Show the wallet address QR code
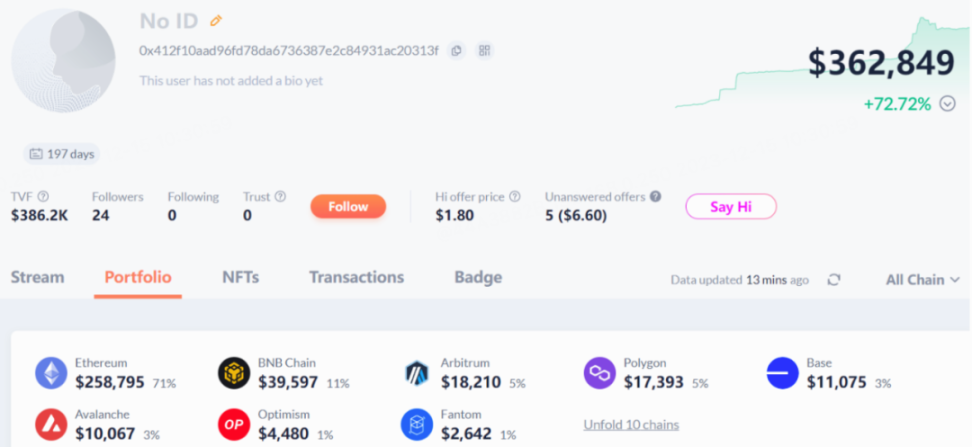 point(484,50)
